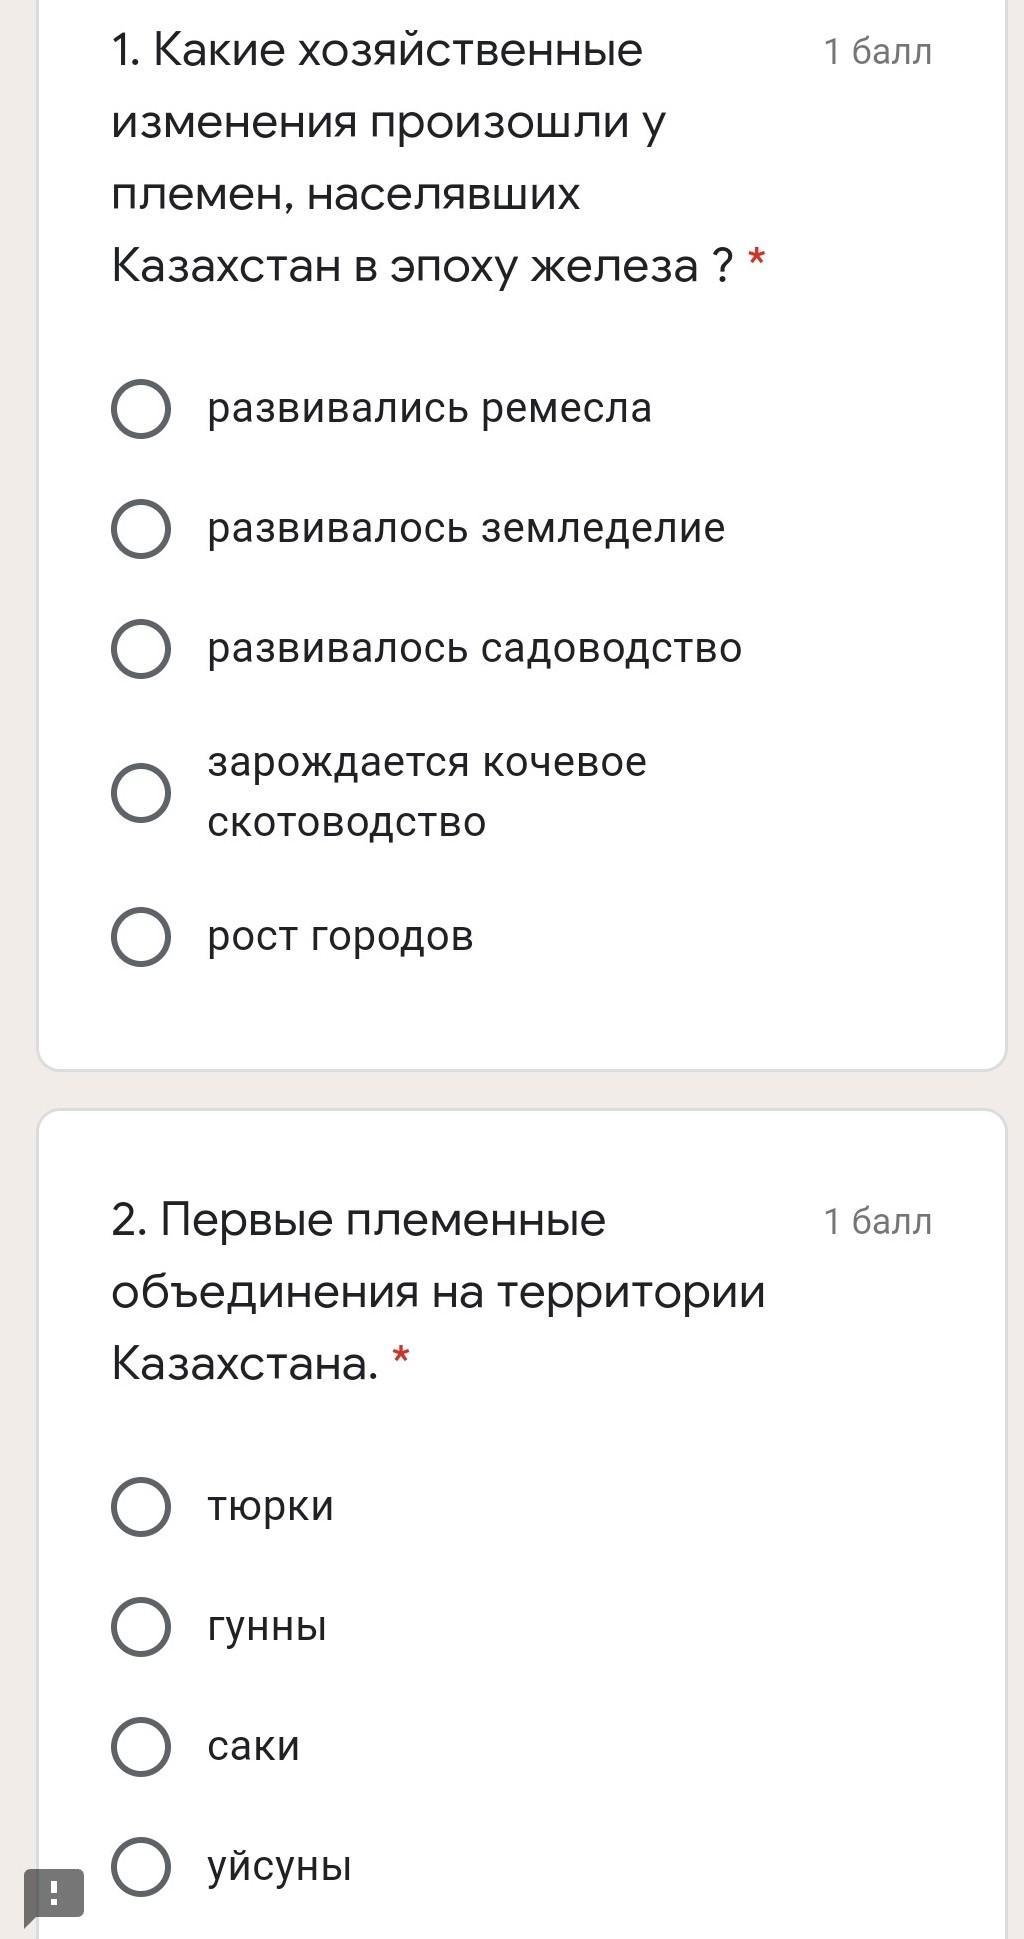Click the 'тюрки' option label text
The height and width of the screenshot is (1939, 1024).
click(270, 1507)
